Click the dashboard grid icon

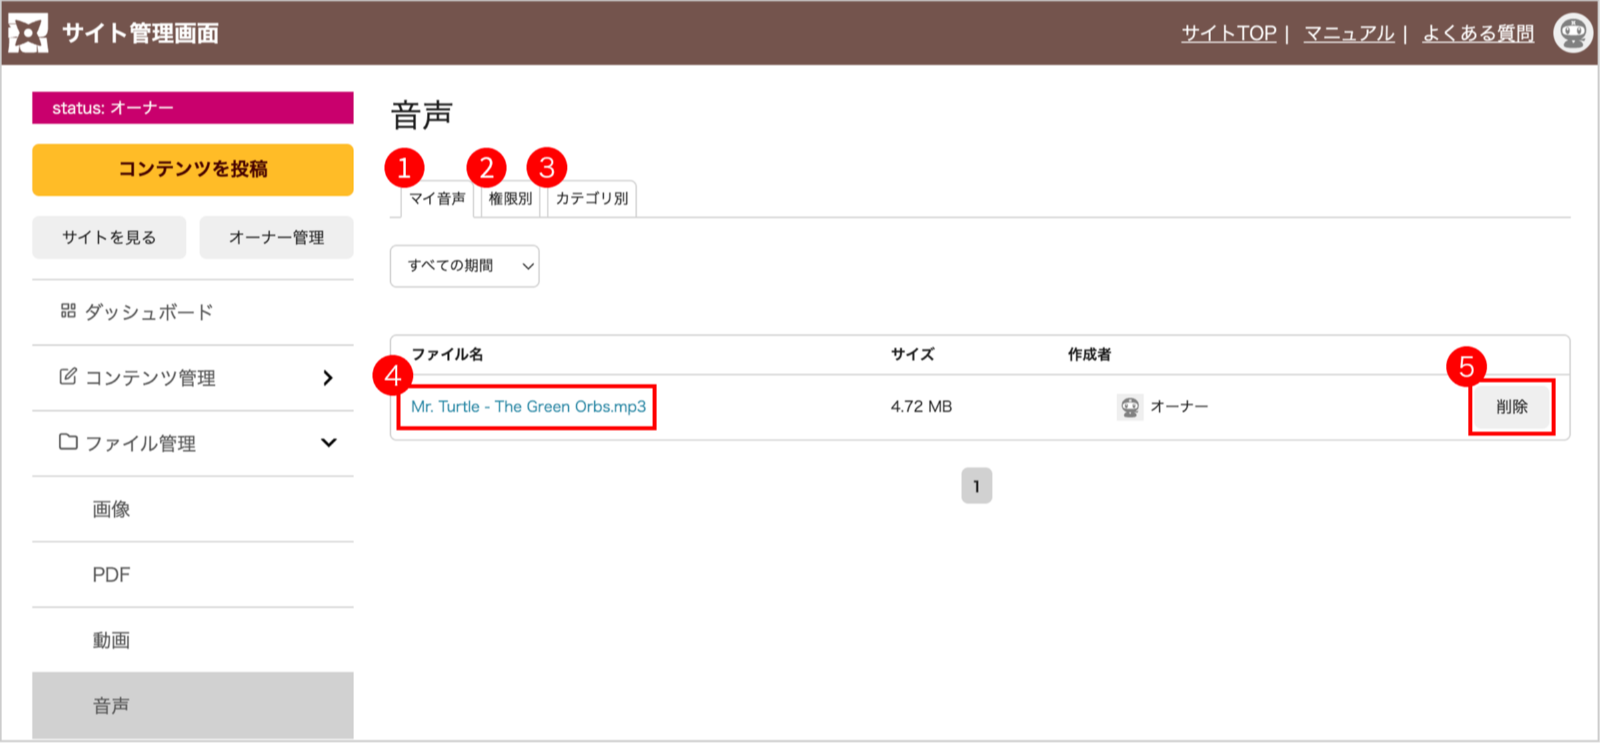click(x=68, y=311)
